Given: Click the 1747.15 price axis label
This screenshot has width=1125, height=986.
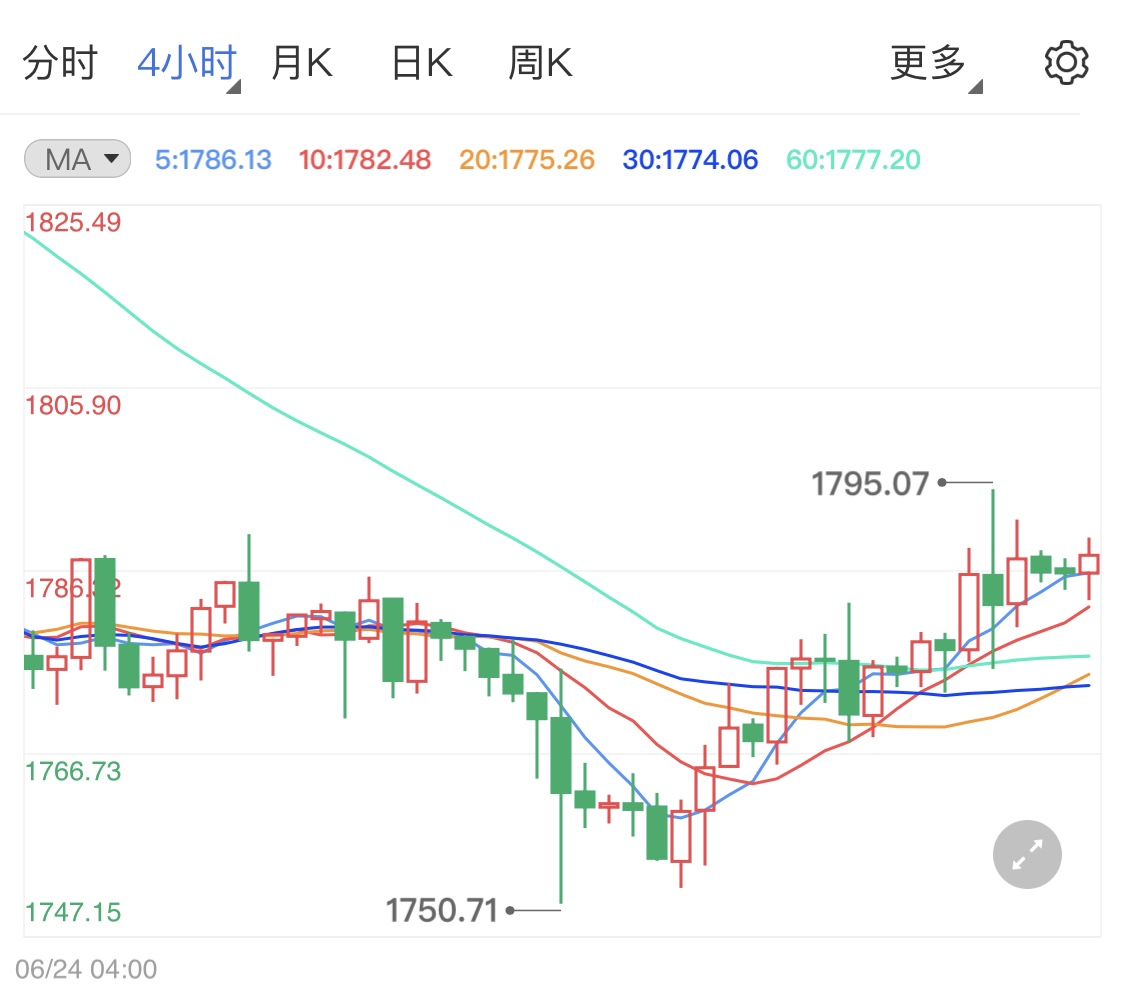Looking at the screenshot, I should (x=73, y=912).
